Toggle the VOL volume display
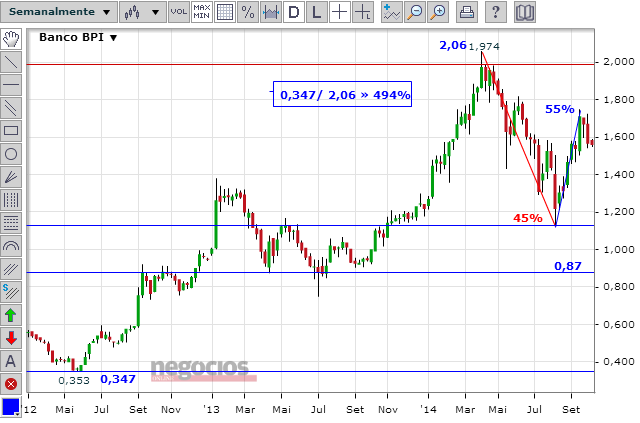 pos(179,12)
